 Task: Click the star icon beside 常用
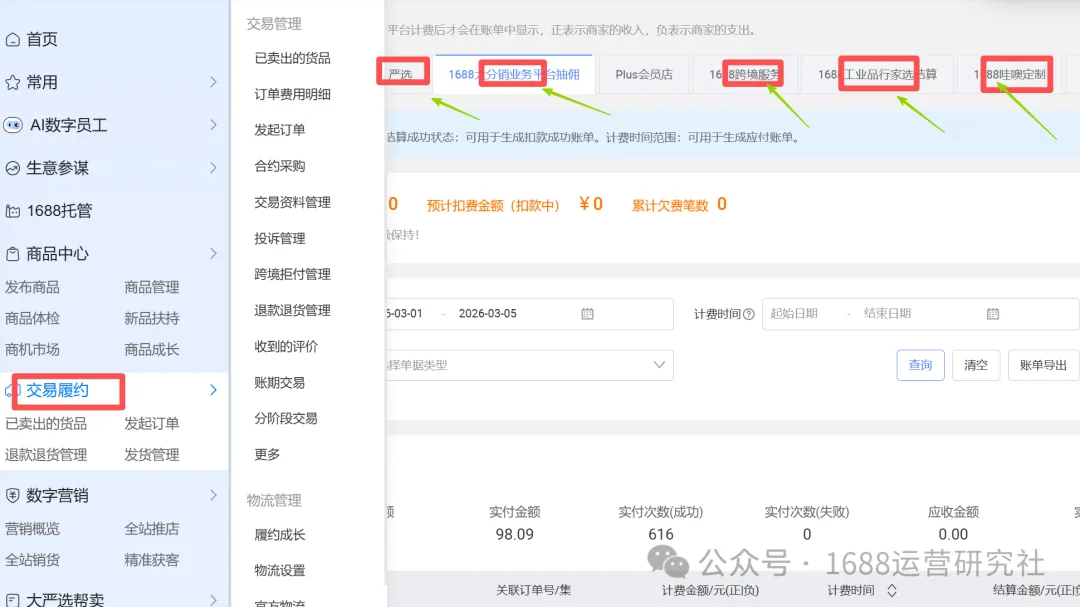coord(12,83)
